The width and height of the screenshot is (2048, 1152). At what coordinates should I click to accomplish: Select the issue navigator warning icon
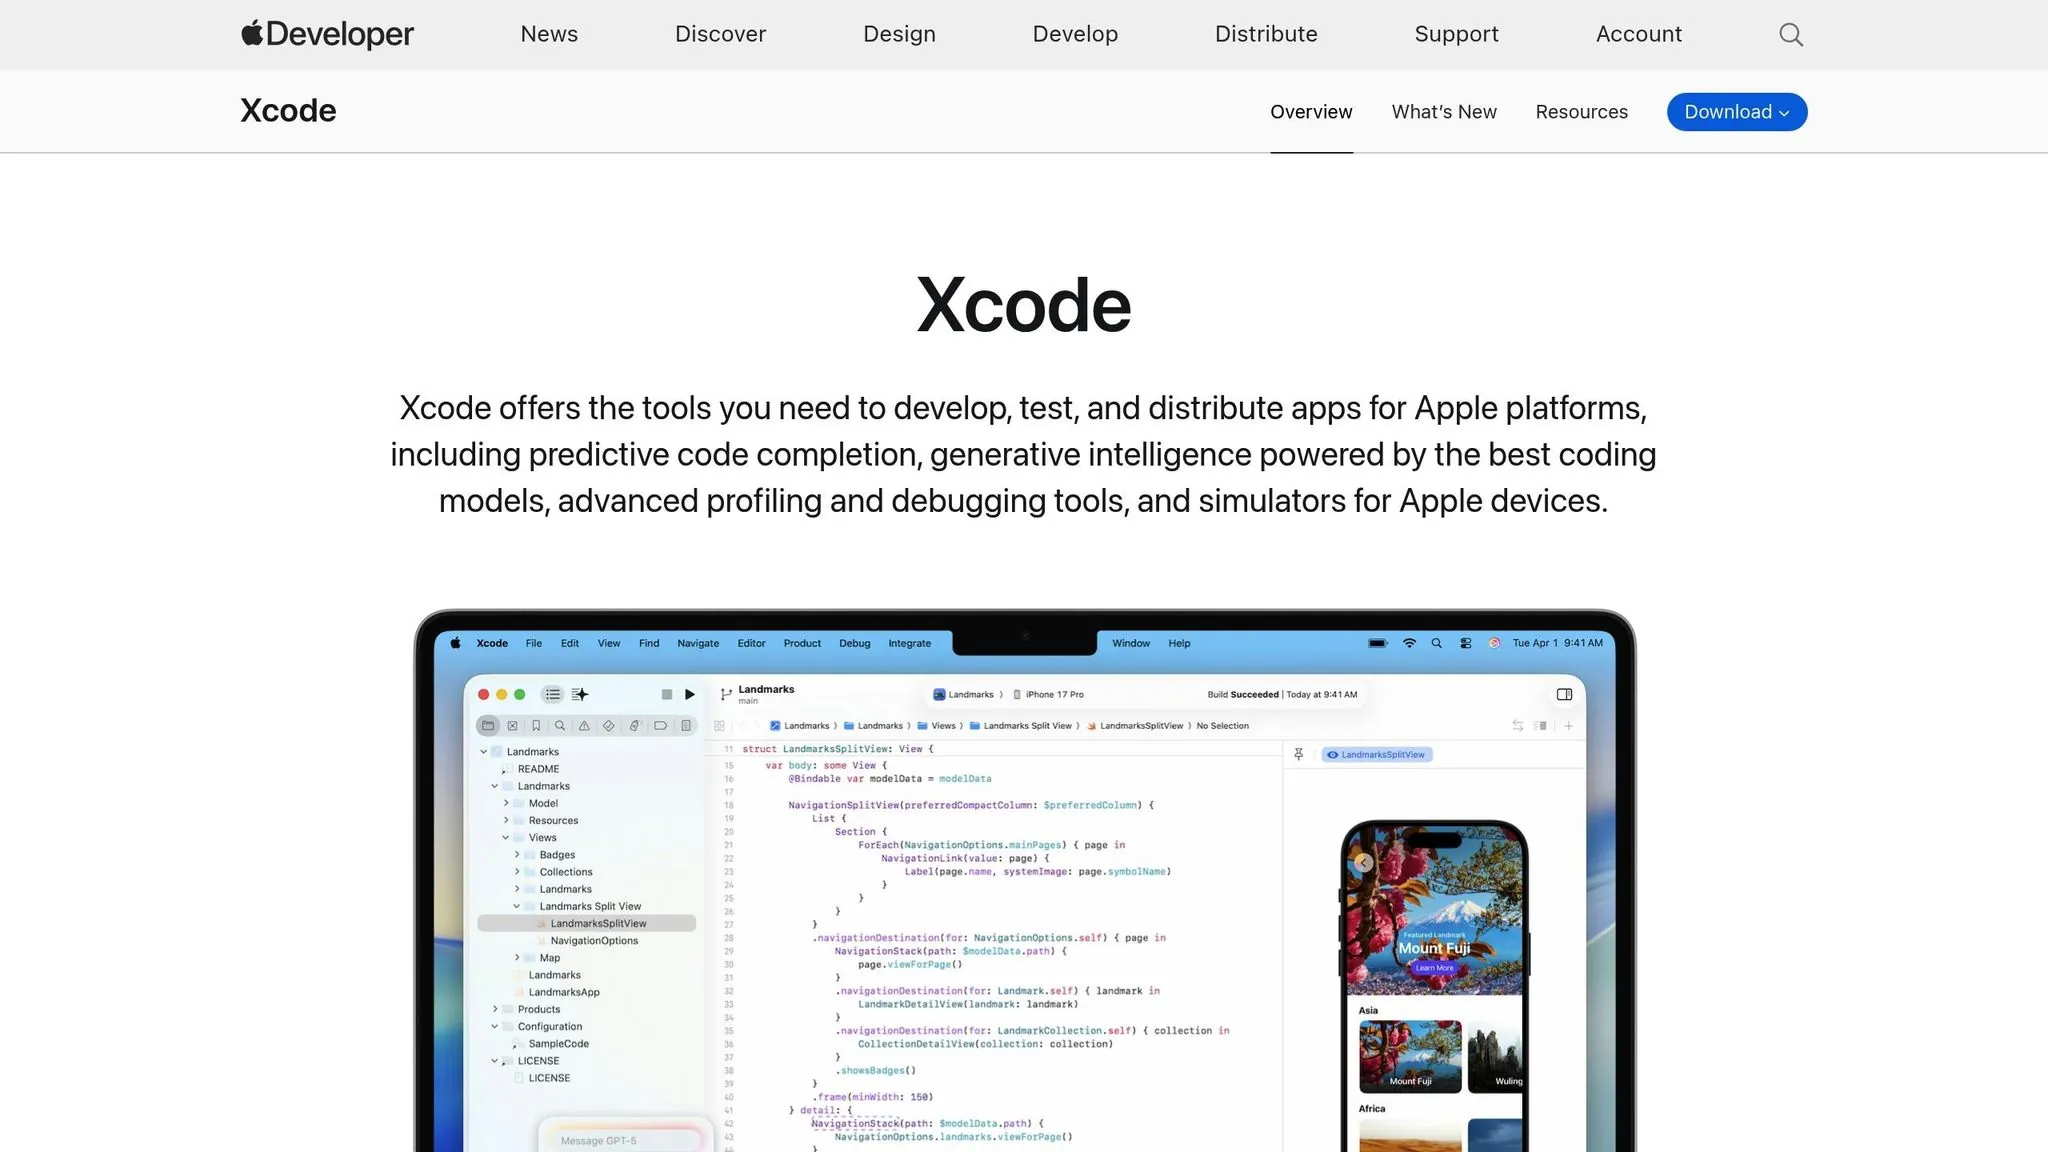pos(584,726)
